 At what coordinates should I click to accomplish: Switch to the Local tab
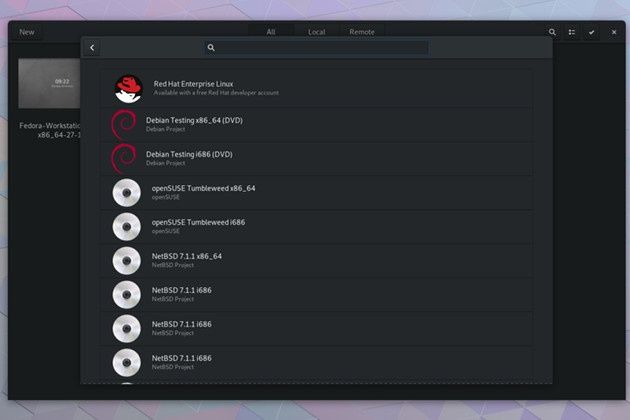pos(317,32)
